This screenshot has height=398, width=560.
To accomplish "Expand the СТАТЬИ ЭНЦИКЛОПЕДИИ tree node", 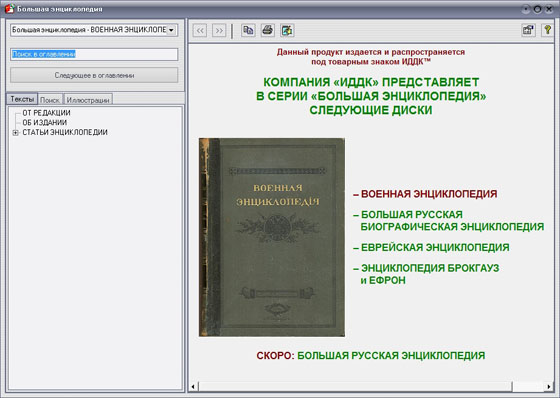I will [x=15, y=133].
